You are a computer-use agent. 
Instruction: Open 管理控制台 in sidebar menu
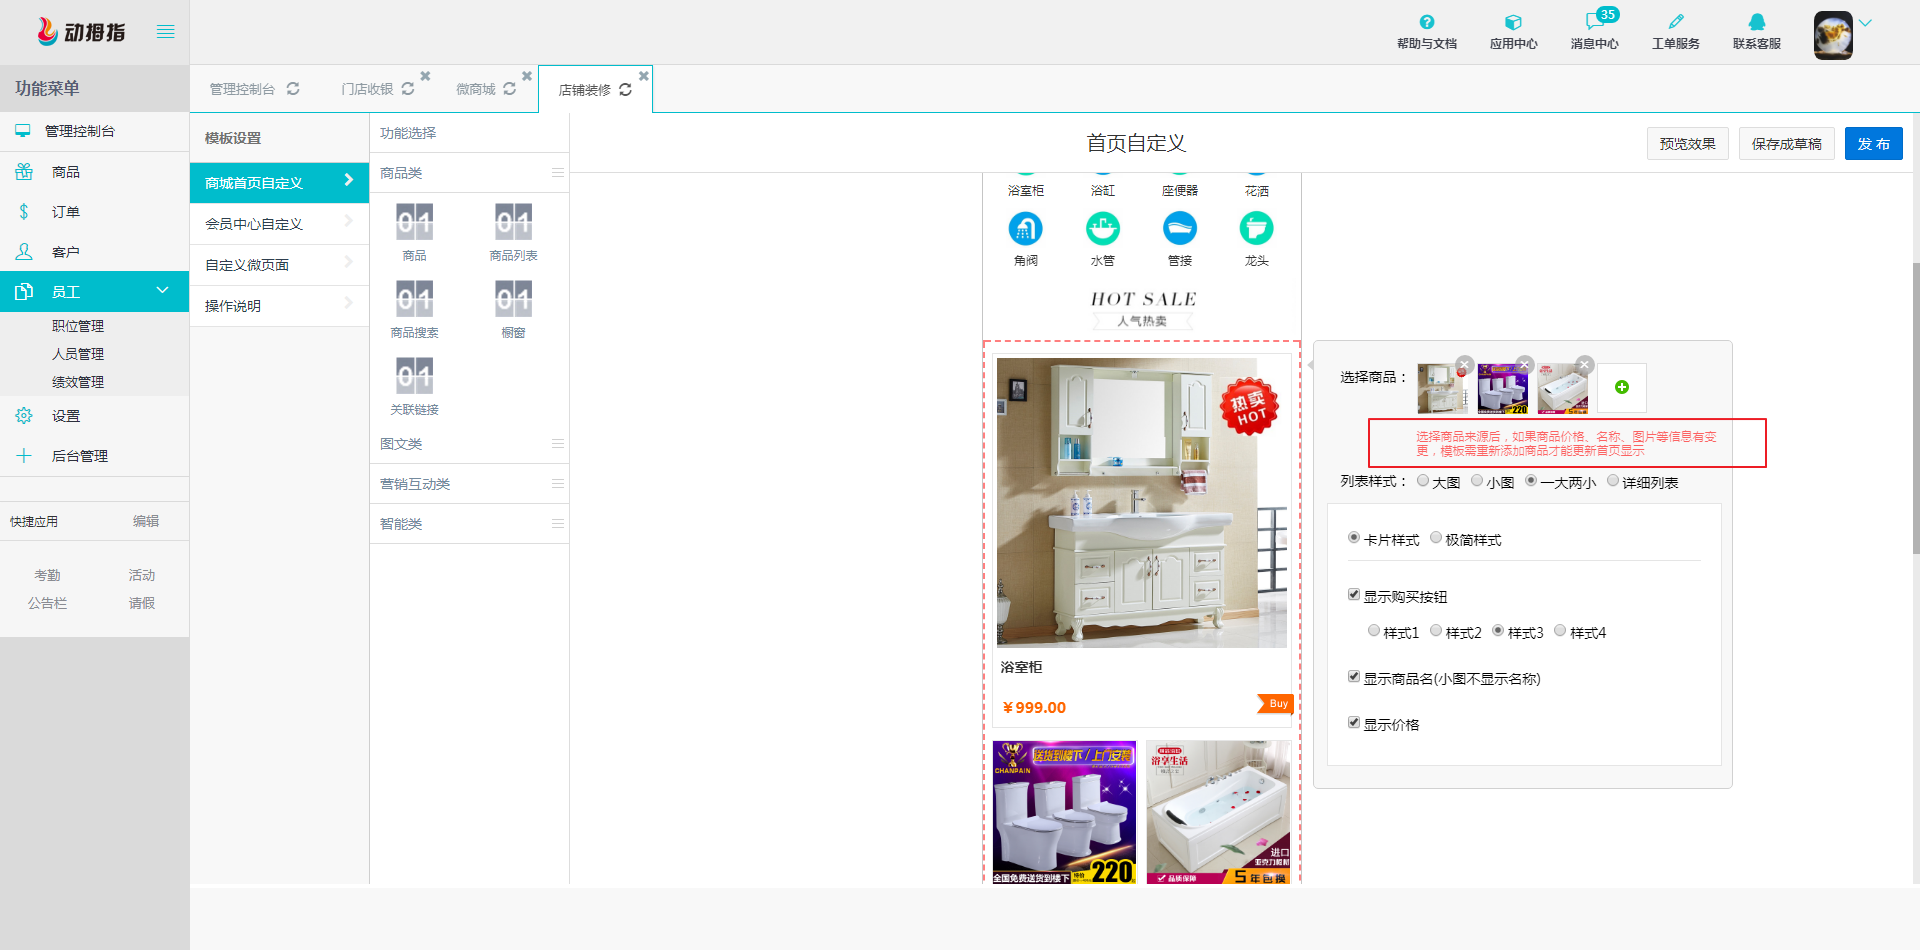(x=94, y=131)
